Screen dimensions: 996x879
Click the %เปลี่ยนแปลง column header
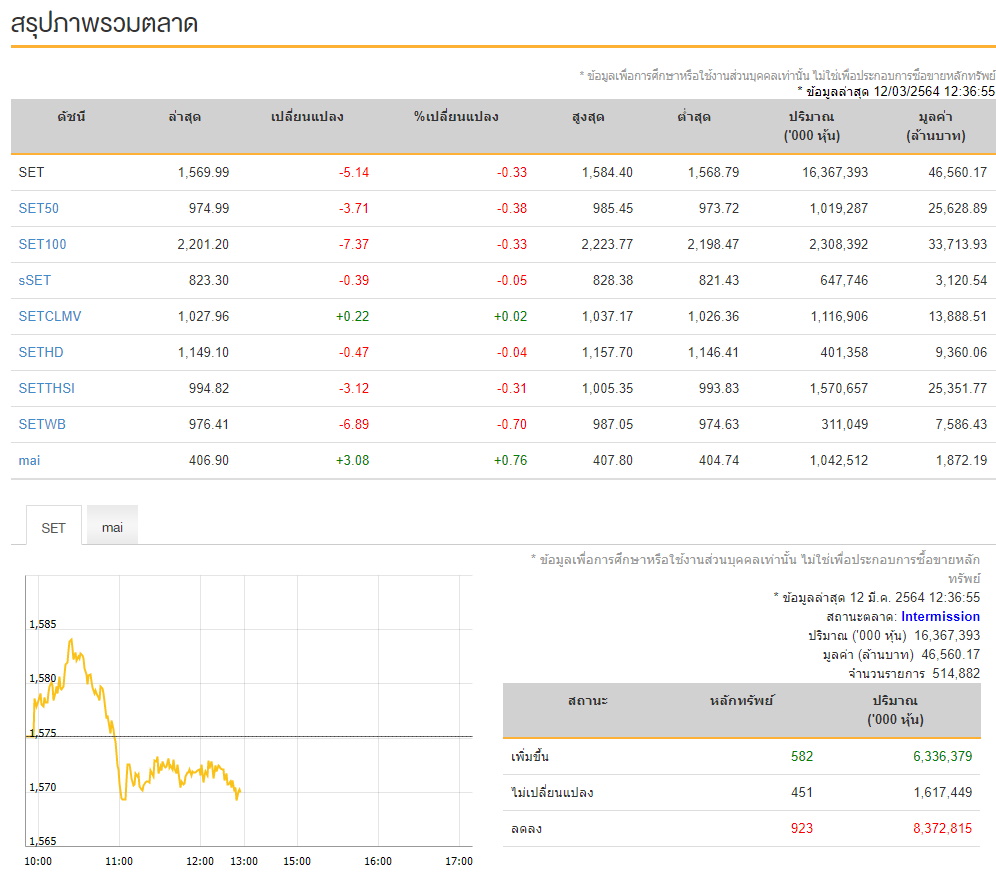click(x=456, y=117)
